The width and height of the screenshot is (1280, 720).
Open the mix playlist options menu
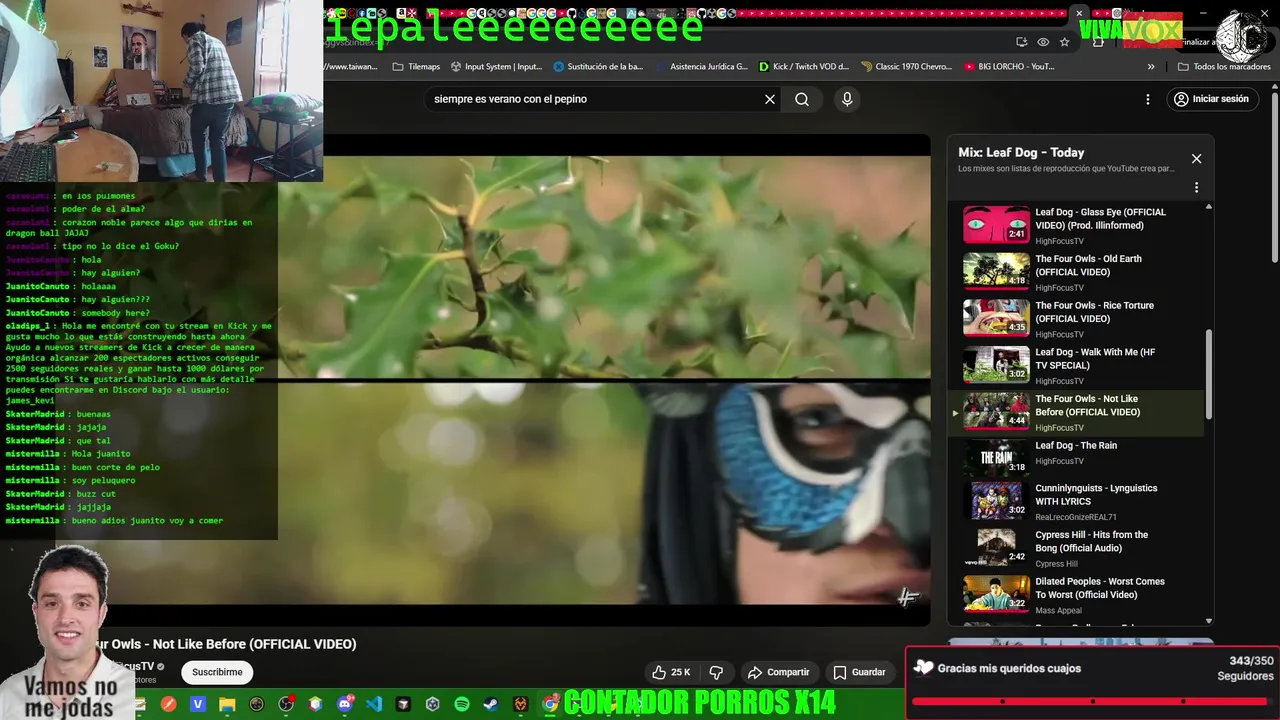[1196, 187]
